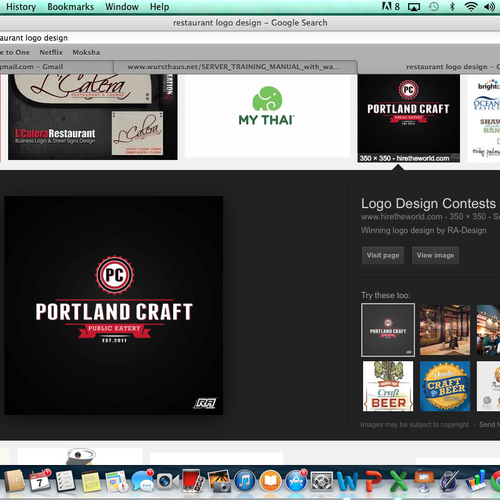Open System Preferences in the dock
The image size is (500, 500).
[321, 481]
